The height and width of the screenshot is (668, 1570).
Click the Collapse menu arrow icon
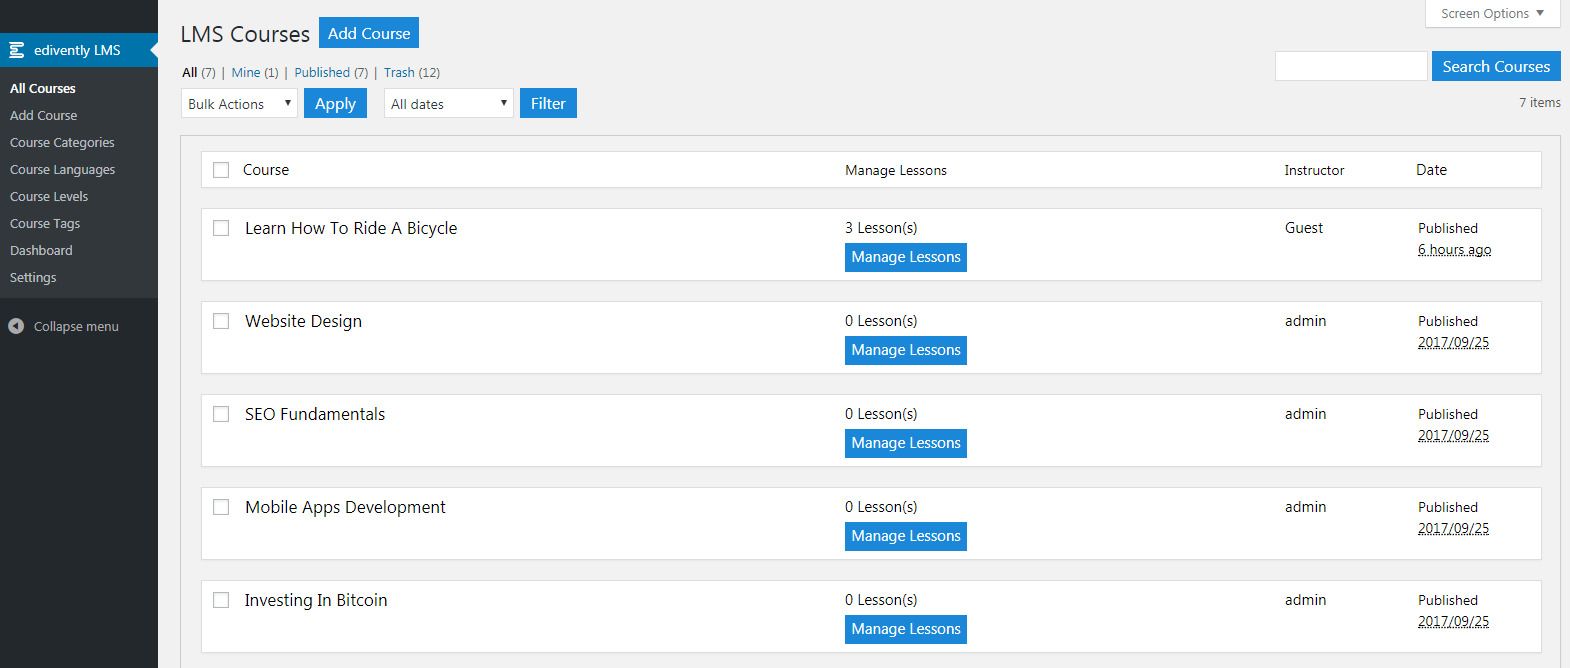tap(16, 326)
